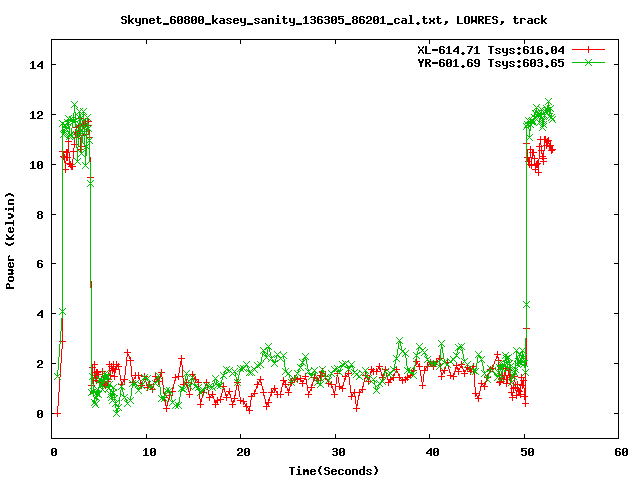Click the plot title 'Skynet_60800_kasey_sanity_136305_86201_cal.txt, LOWRES, track'
The height and width of the screenshot is (480, 640).
[x=333, y=20]
